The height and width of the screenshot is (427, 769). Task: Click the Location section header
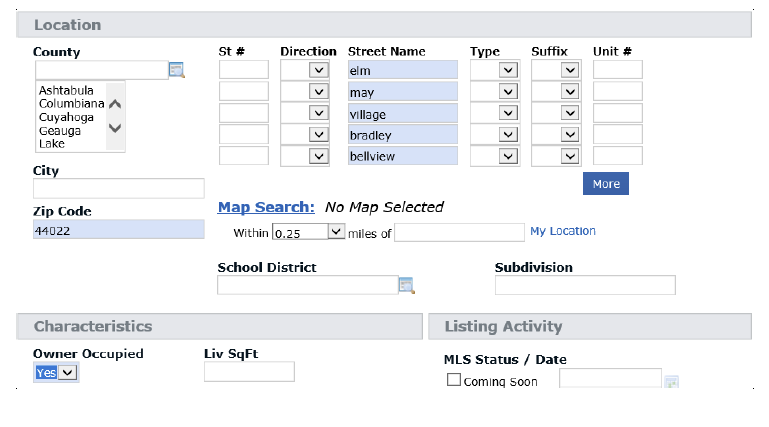(384, 25)
